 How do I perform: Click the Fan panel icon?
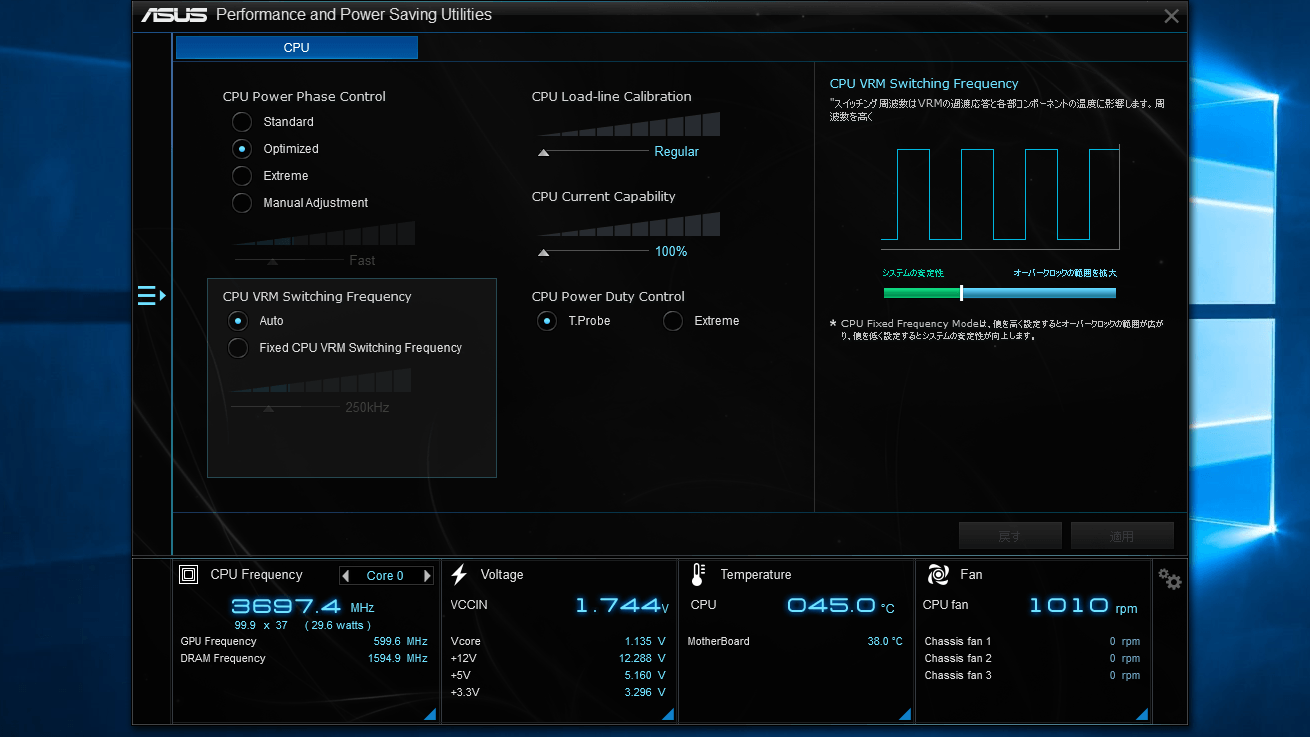[938, 574]
